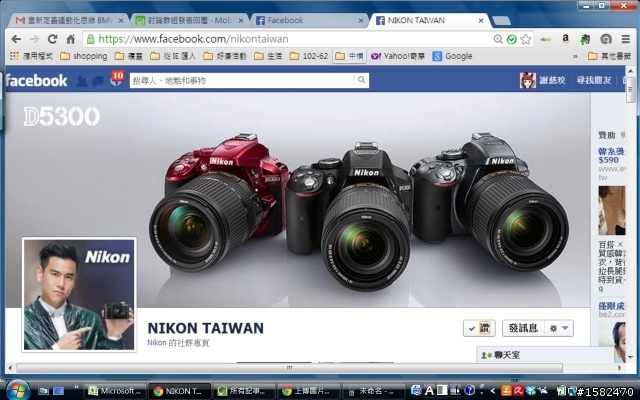Close the sponsored ad with the X

[620, 244]
